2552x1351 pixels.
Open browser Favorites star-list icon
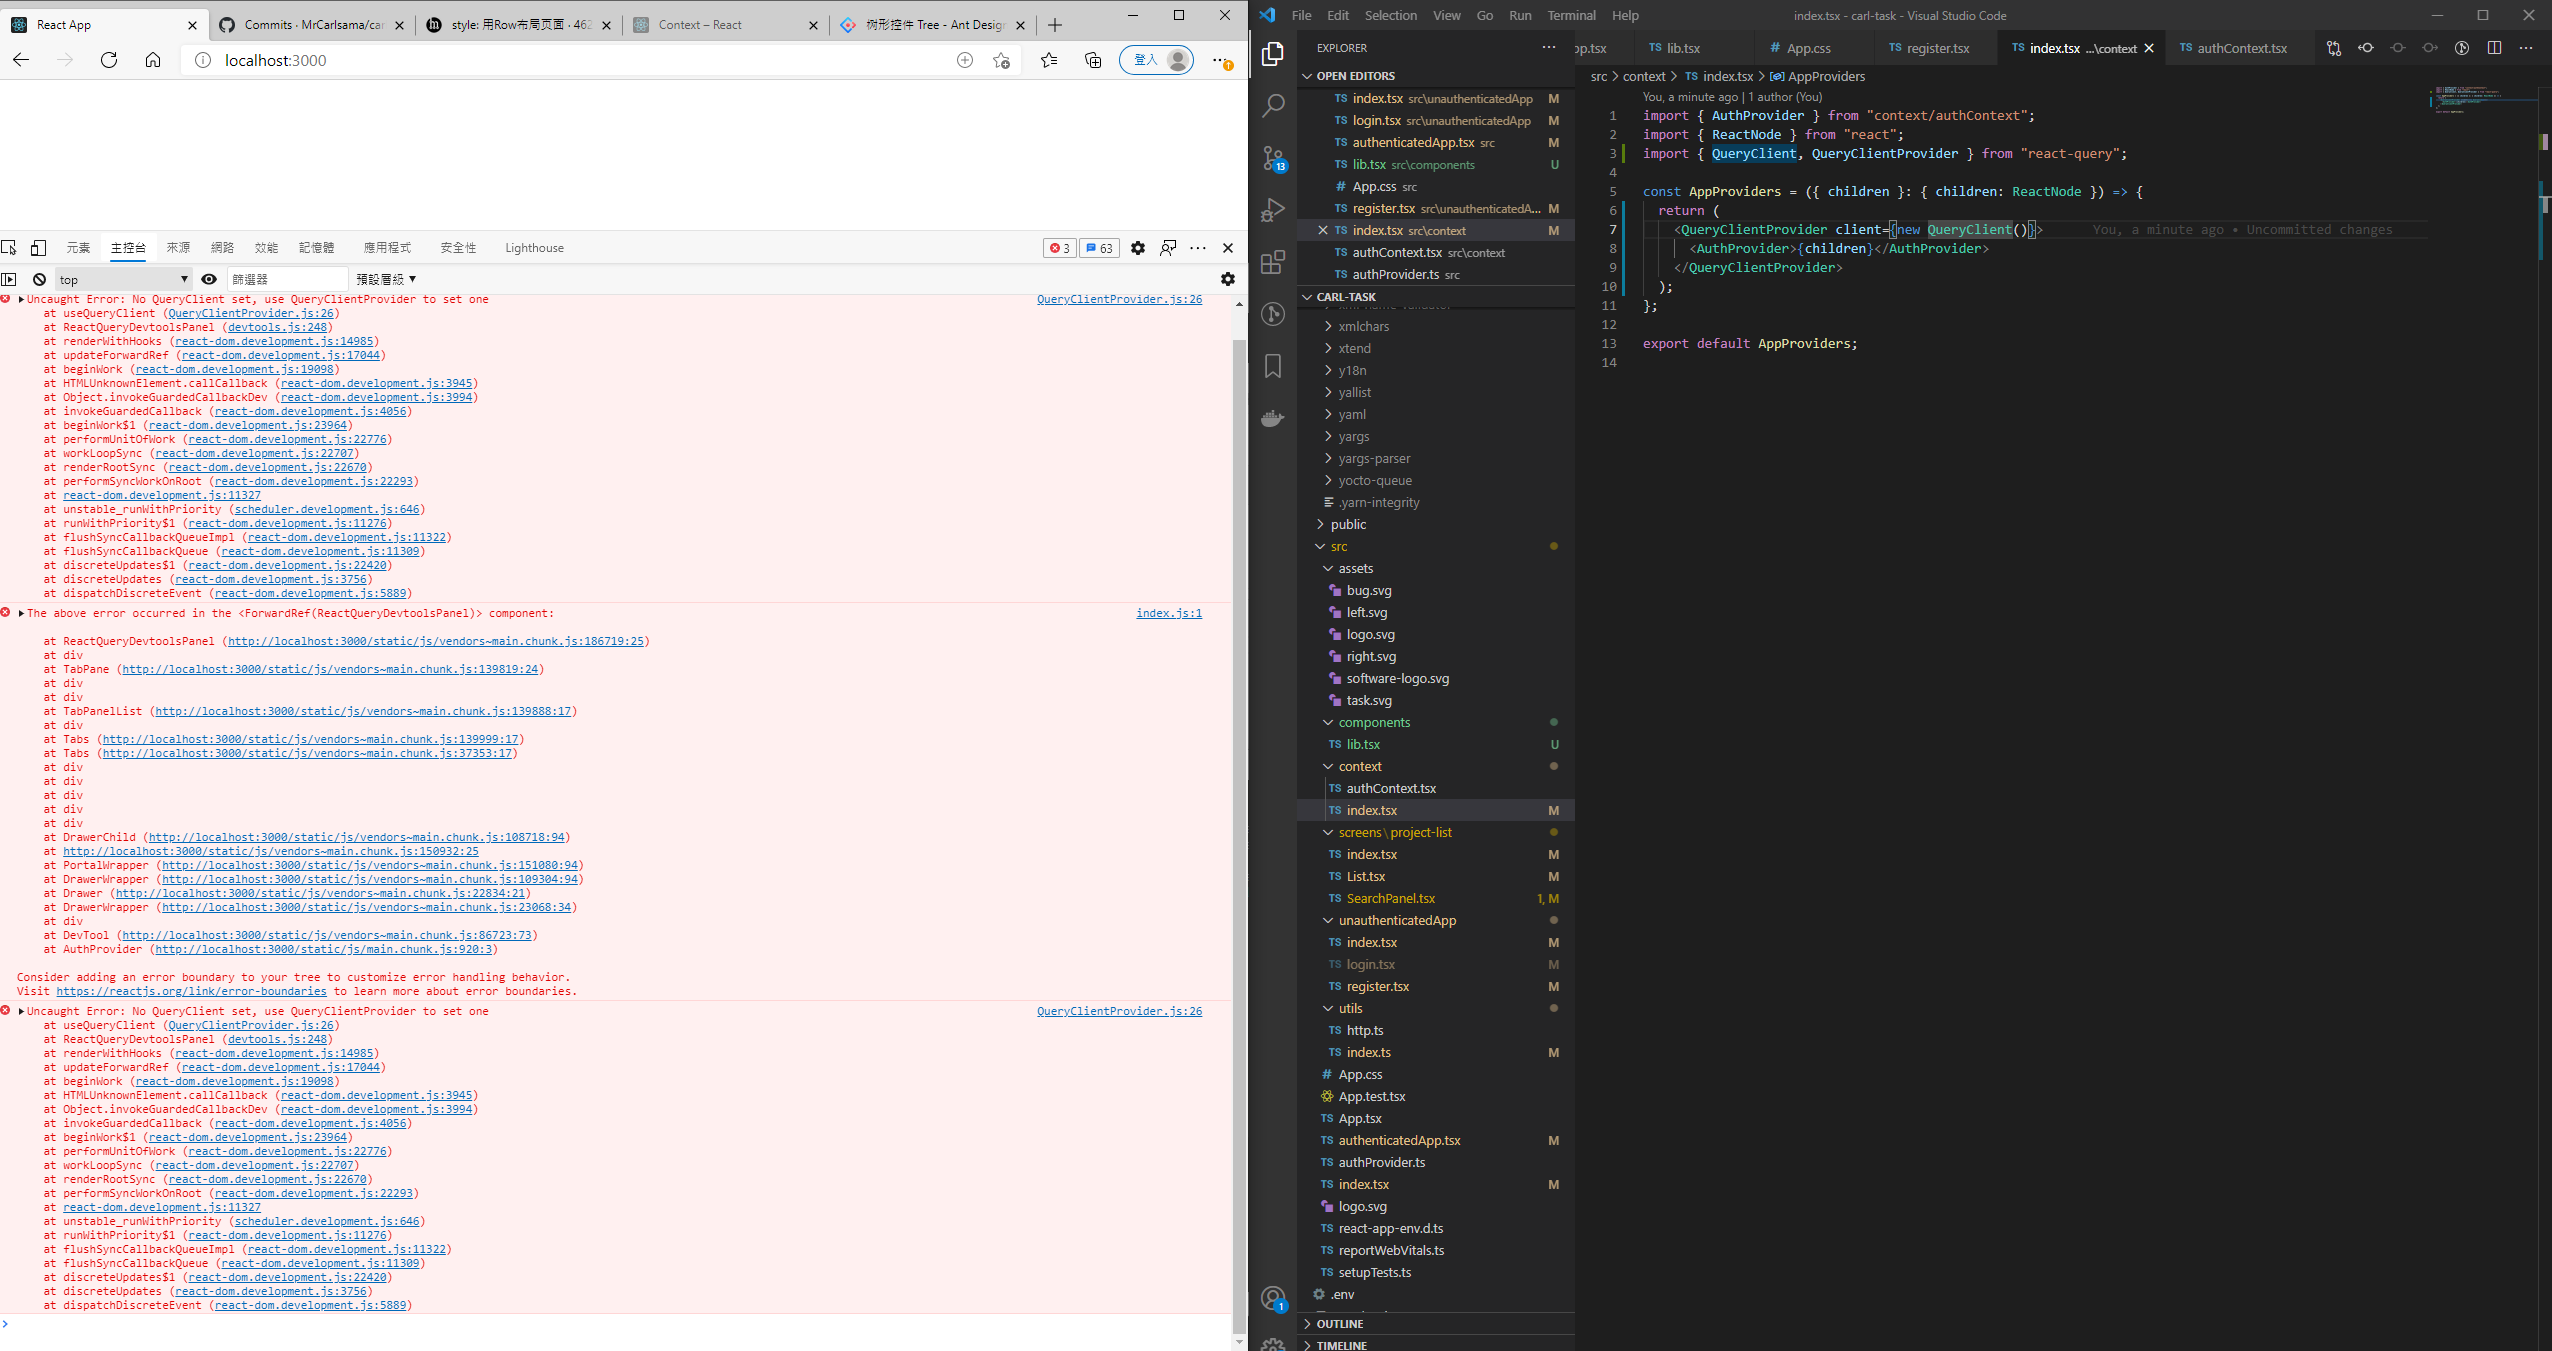pos(1049,60)
